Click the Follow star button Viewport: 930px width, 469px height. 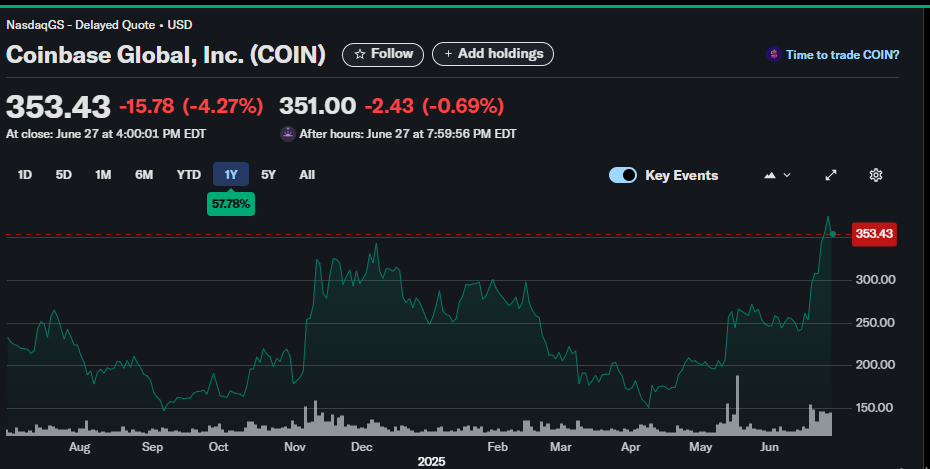383,55
